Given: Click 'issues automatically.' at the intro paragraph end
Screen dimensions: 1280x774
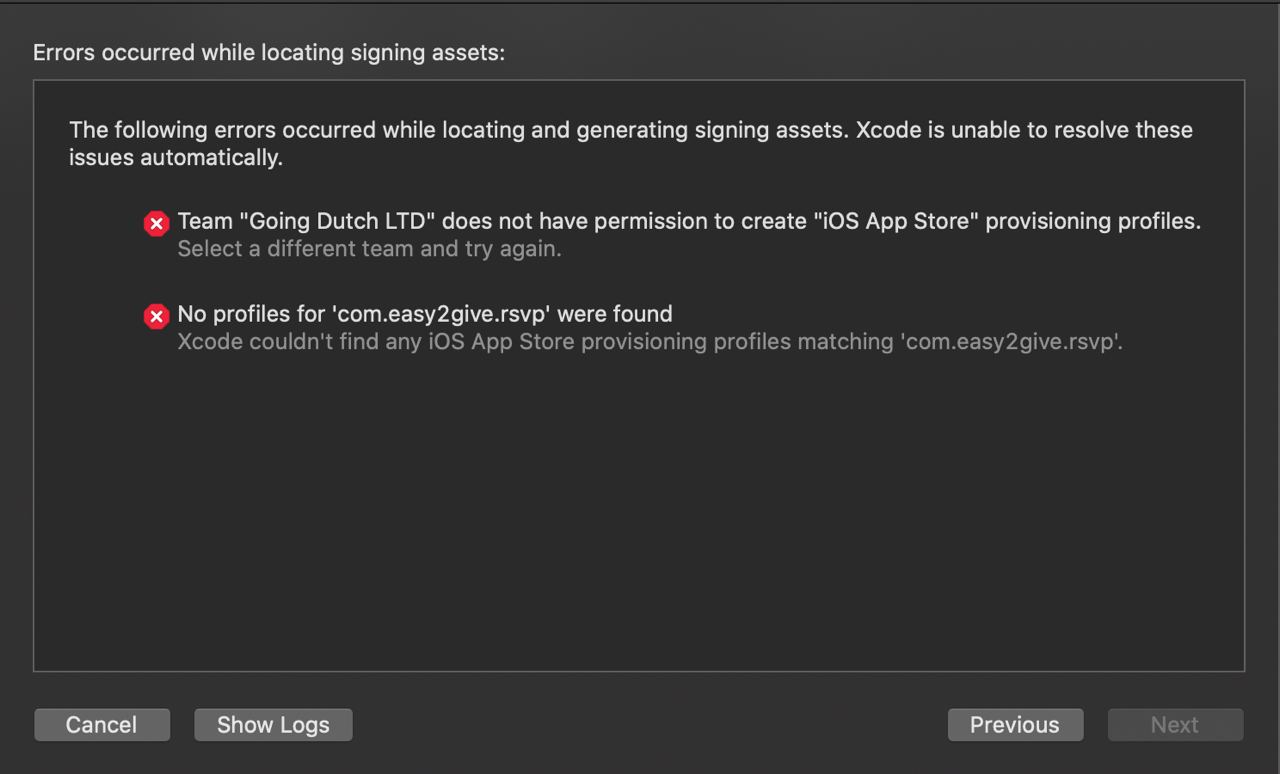Looking at the screenshot, I should tap(176, 158).
